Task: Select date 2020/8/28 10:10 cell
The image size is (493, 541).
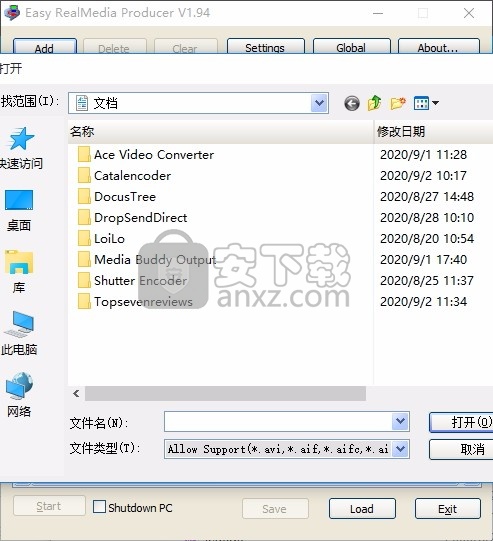Action: point(427,218)
